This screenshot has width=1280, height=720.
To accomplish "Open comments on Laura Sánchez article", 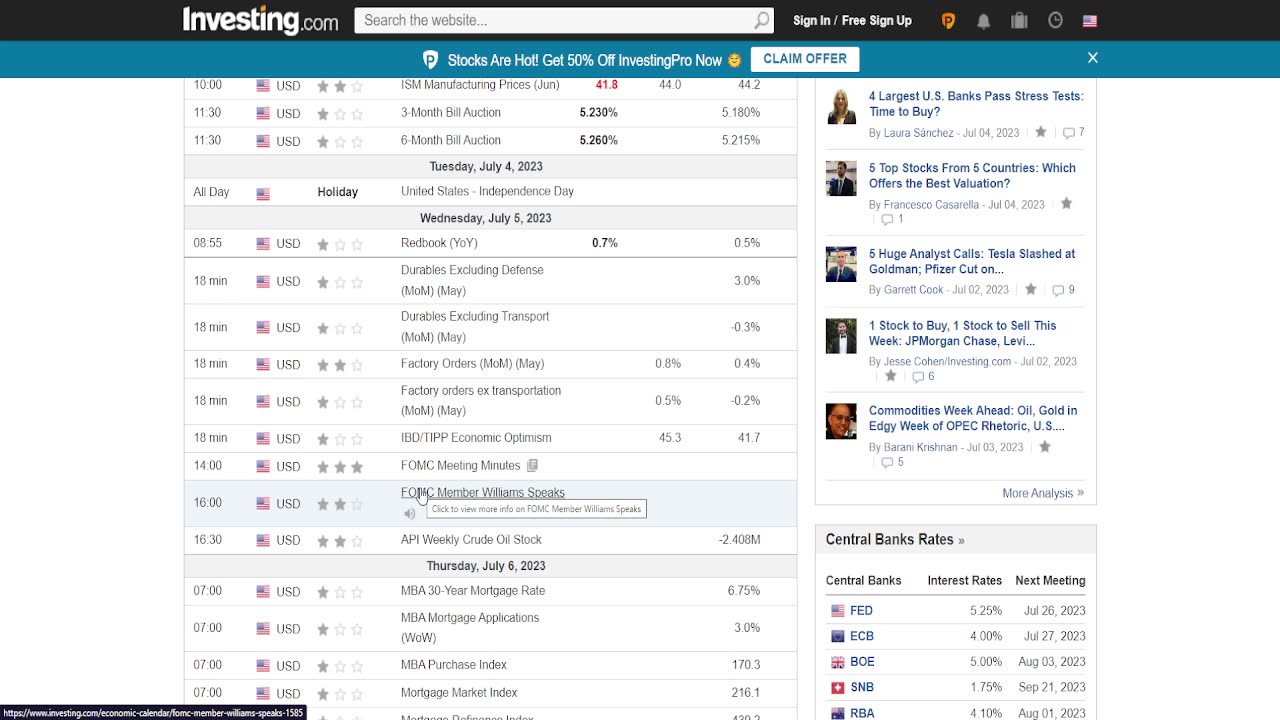I will pos(1073,132).
